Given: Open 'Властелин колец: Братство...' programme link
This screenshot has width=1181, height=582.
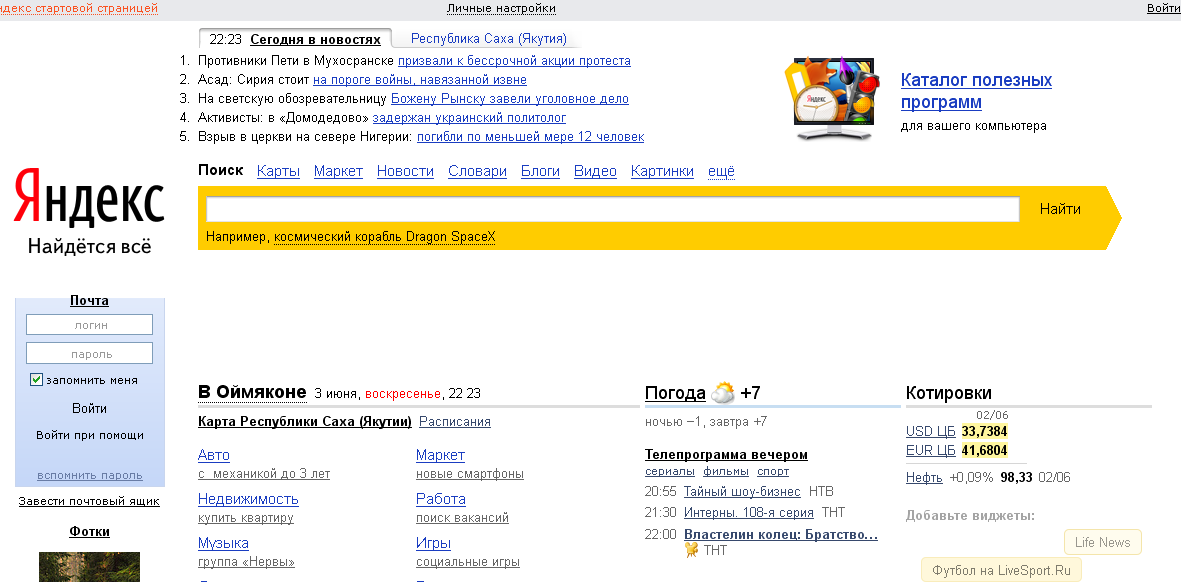Looking at the screenshot, I should point(781,535).
